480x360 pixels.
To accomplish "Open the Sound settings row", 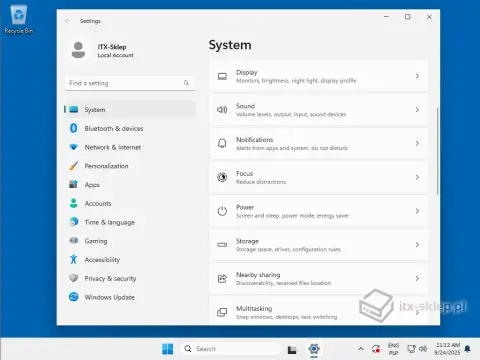I will pyautogui.click(x=319, y=110).
